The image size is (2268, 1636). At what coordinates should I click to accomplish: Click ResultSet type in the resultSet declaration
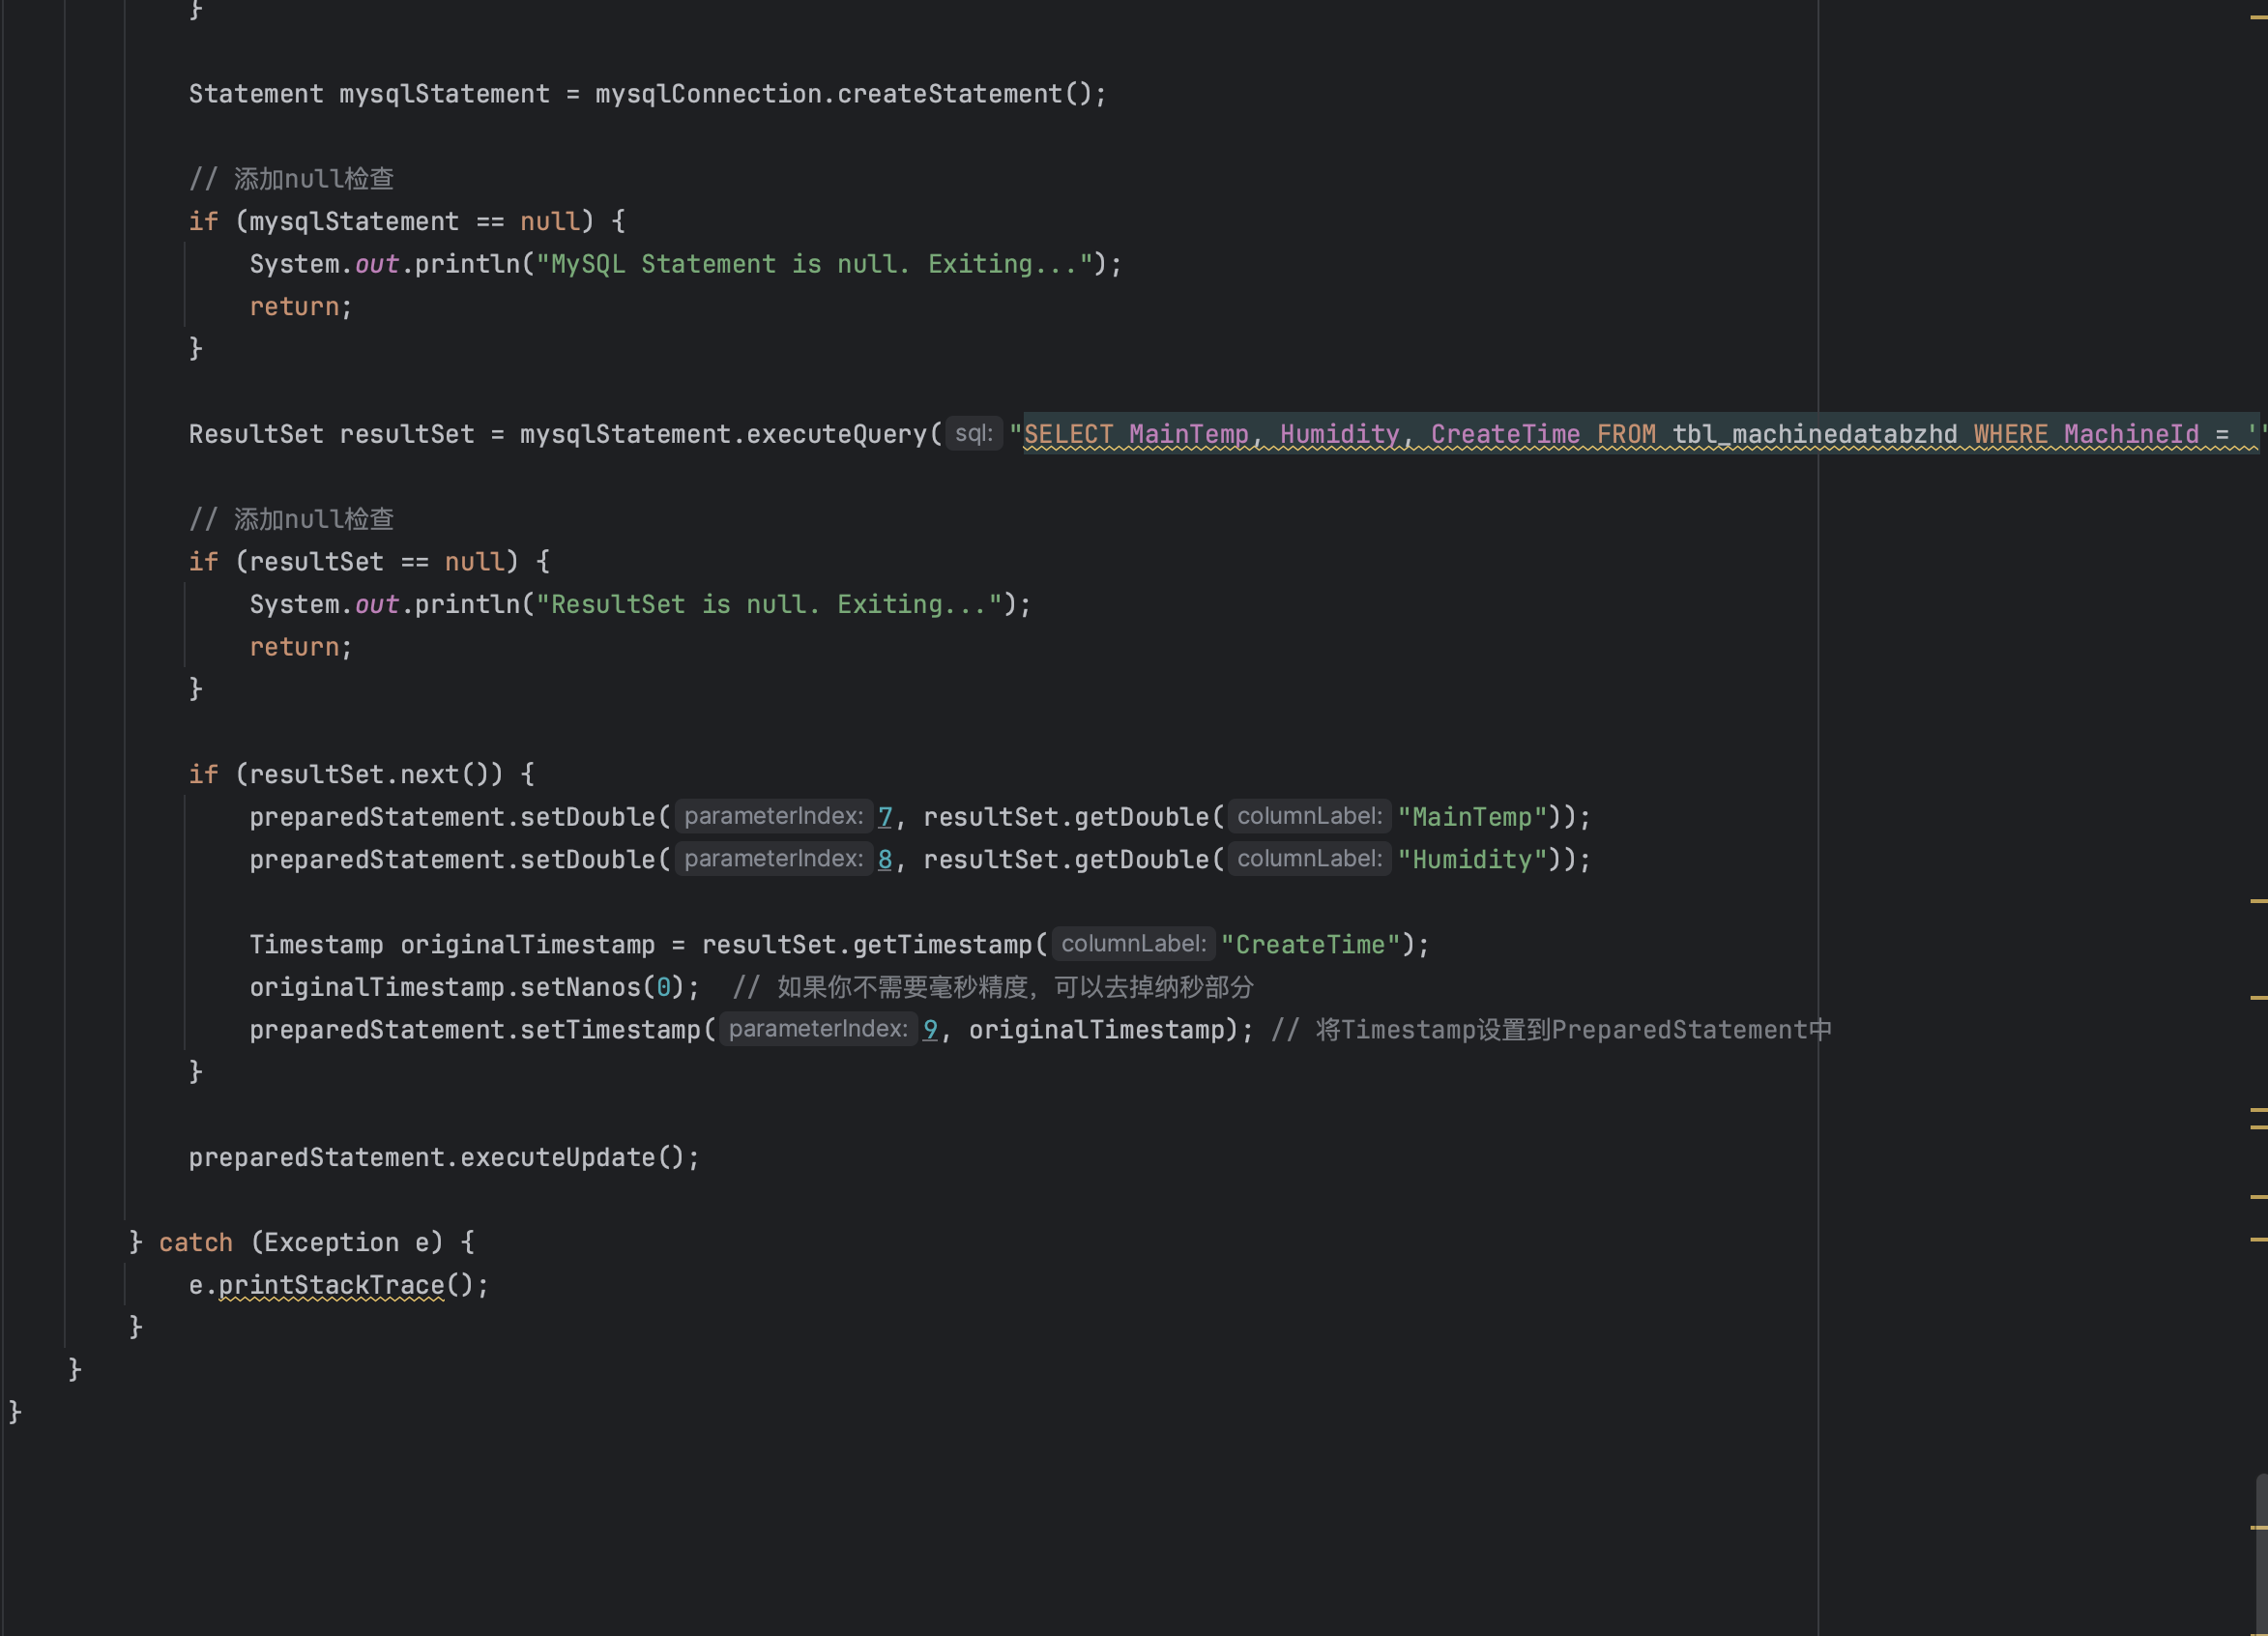click(256, 434)
